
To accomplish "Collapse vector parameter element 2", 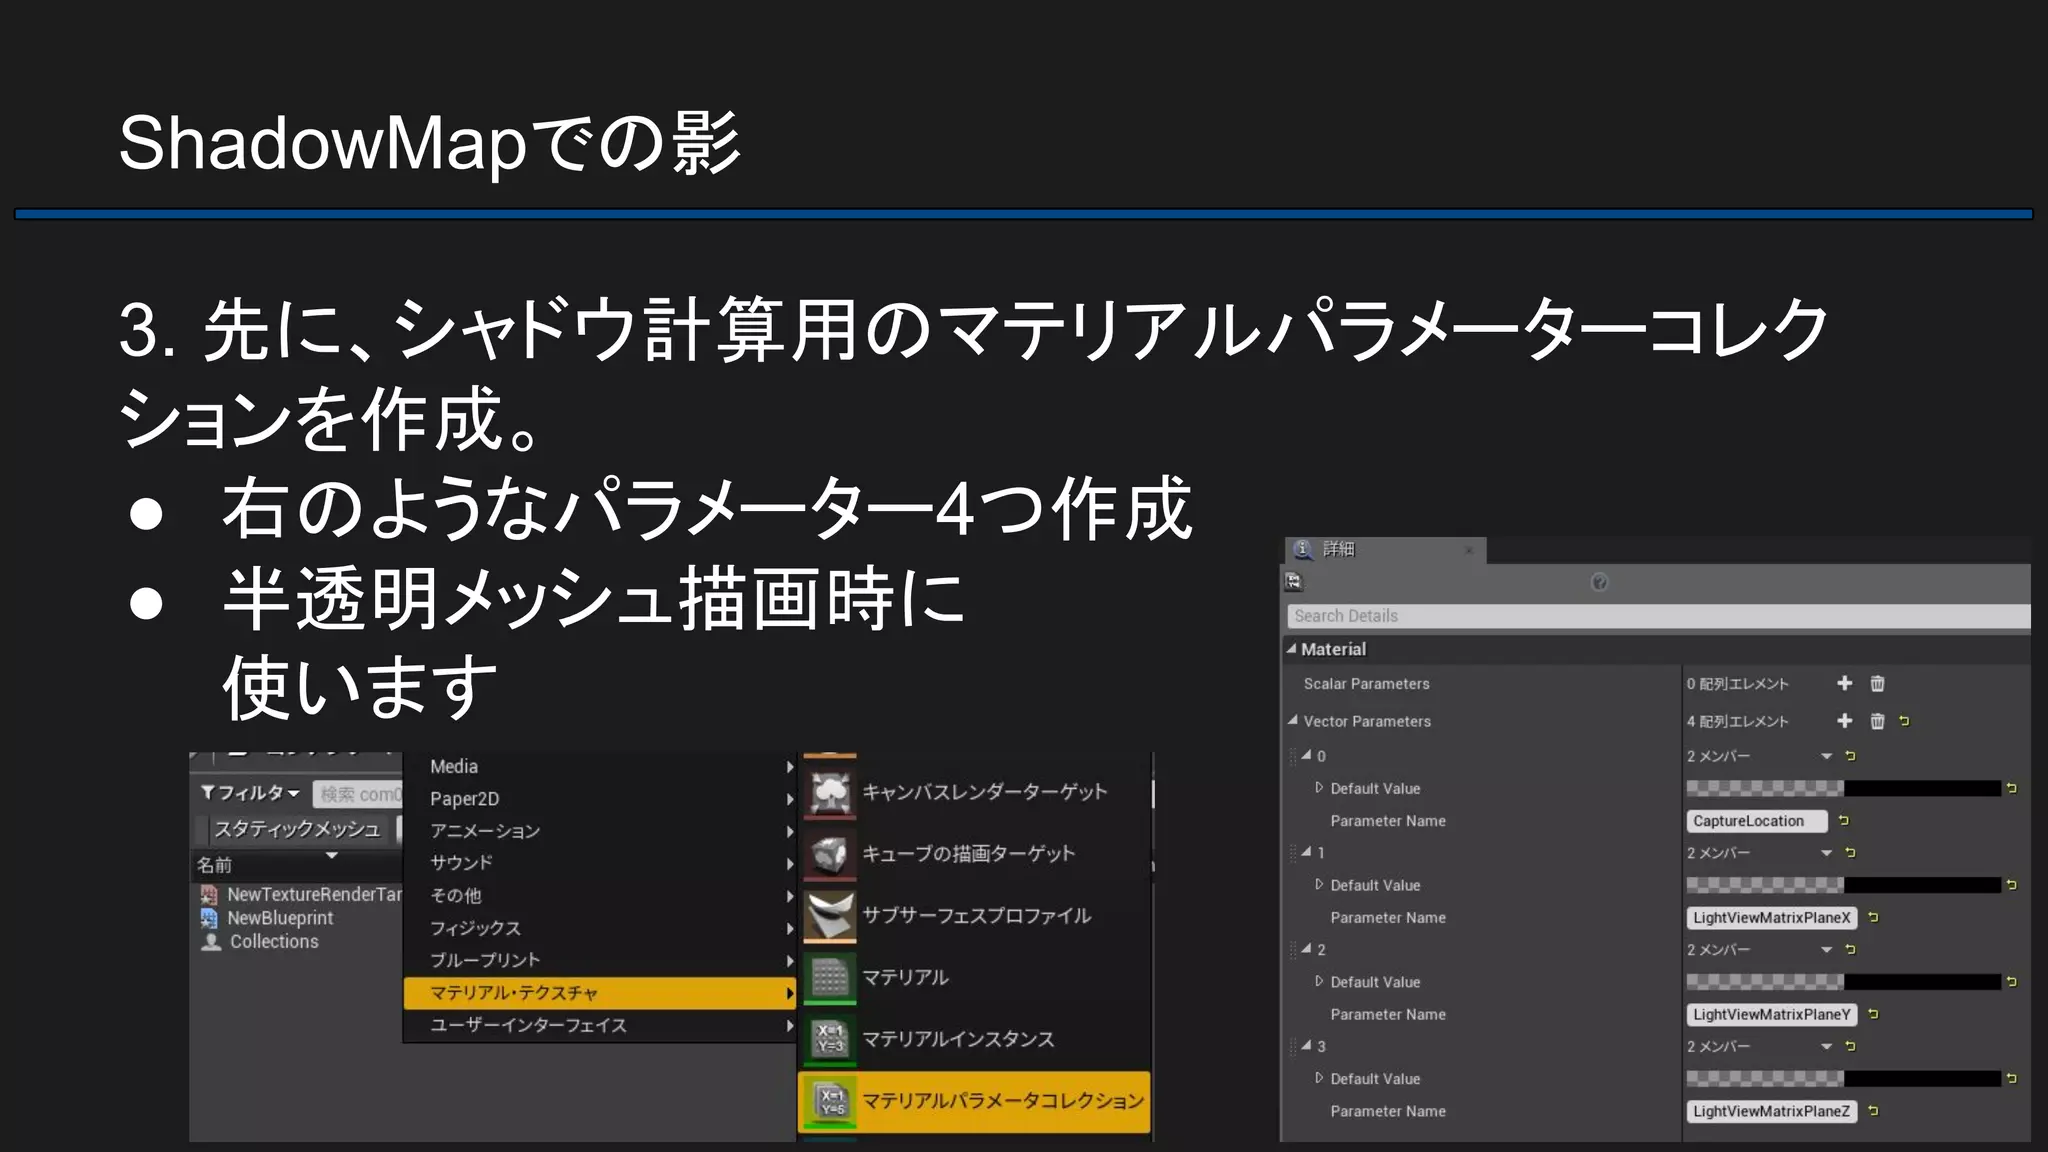I will 1306,949.
